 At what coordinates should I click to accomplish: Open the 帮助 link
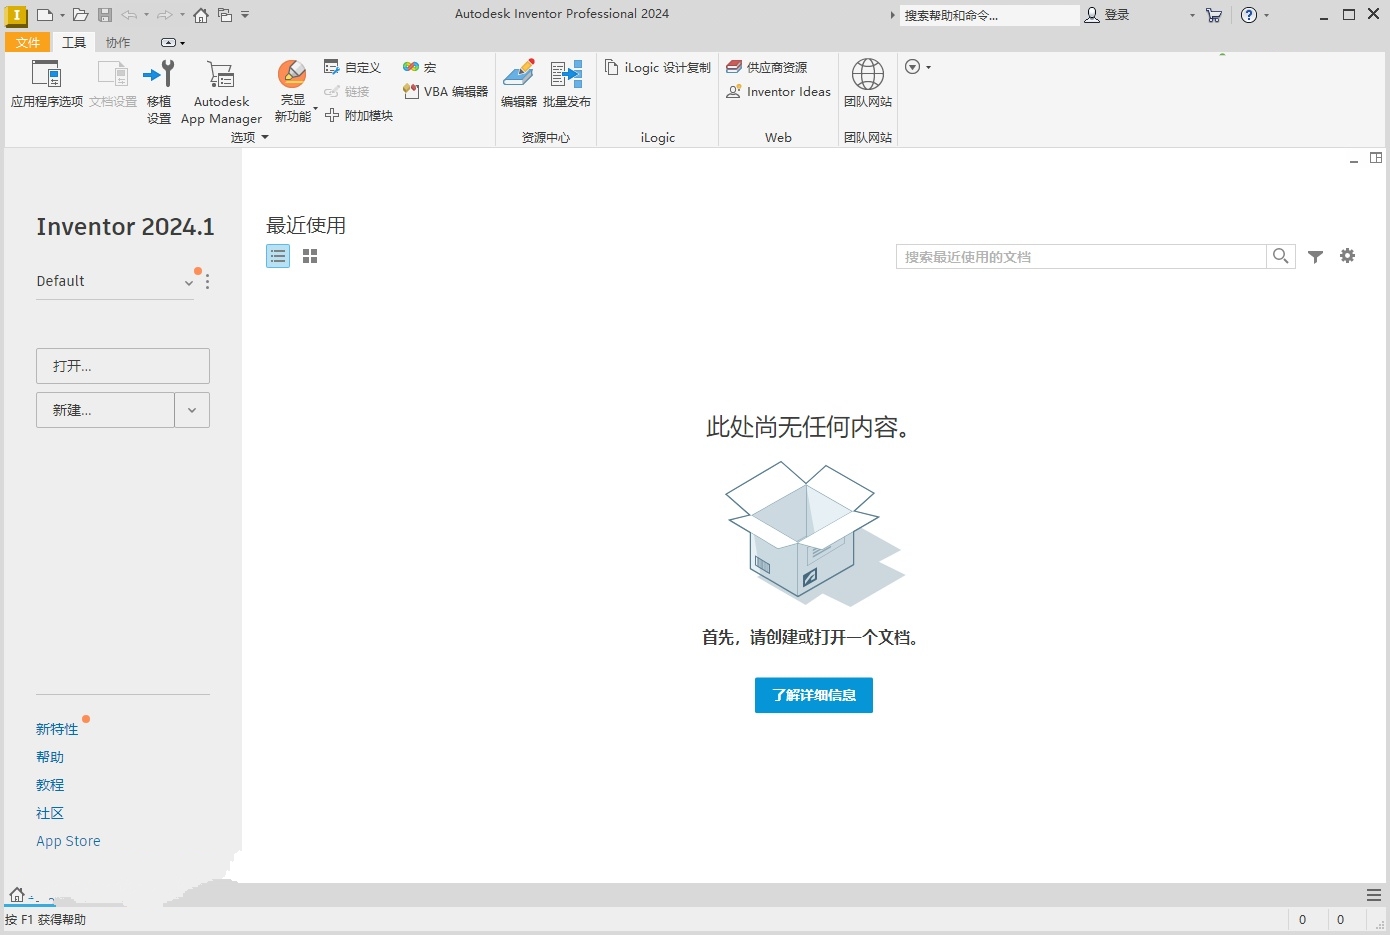(x=50, y=757)
